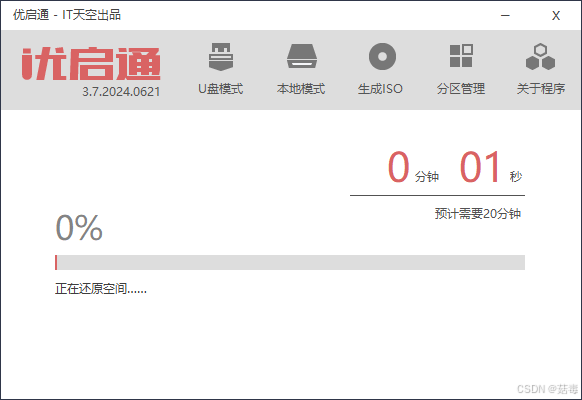The height and width of the screenshot is (400, 582).
Task: Click the hexagons icon for 关于程序
Action: (540, 57)
